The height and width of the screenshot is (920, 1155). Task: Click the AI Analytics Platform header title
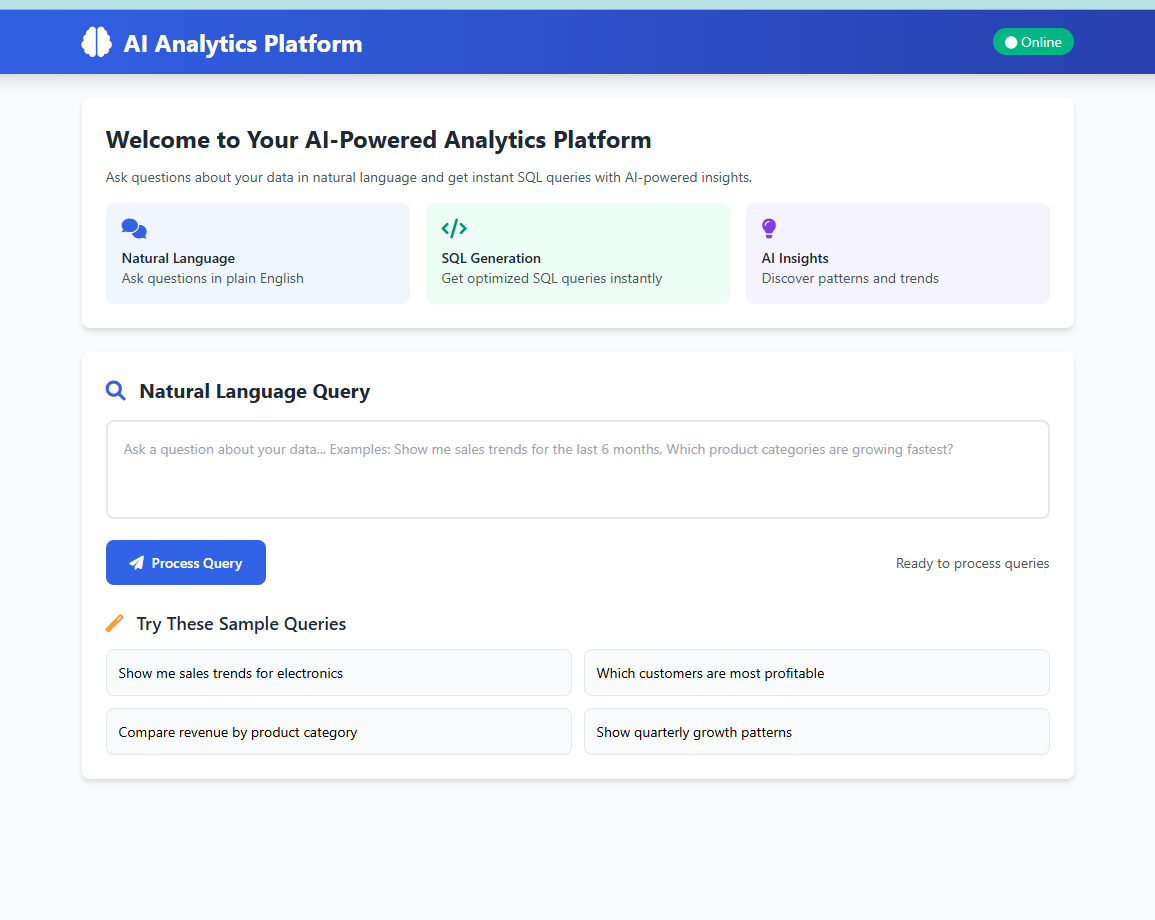[243, 43]
